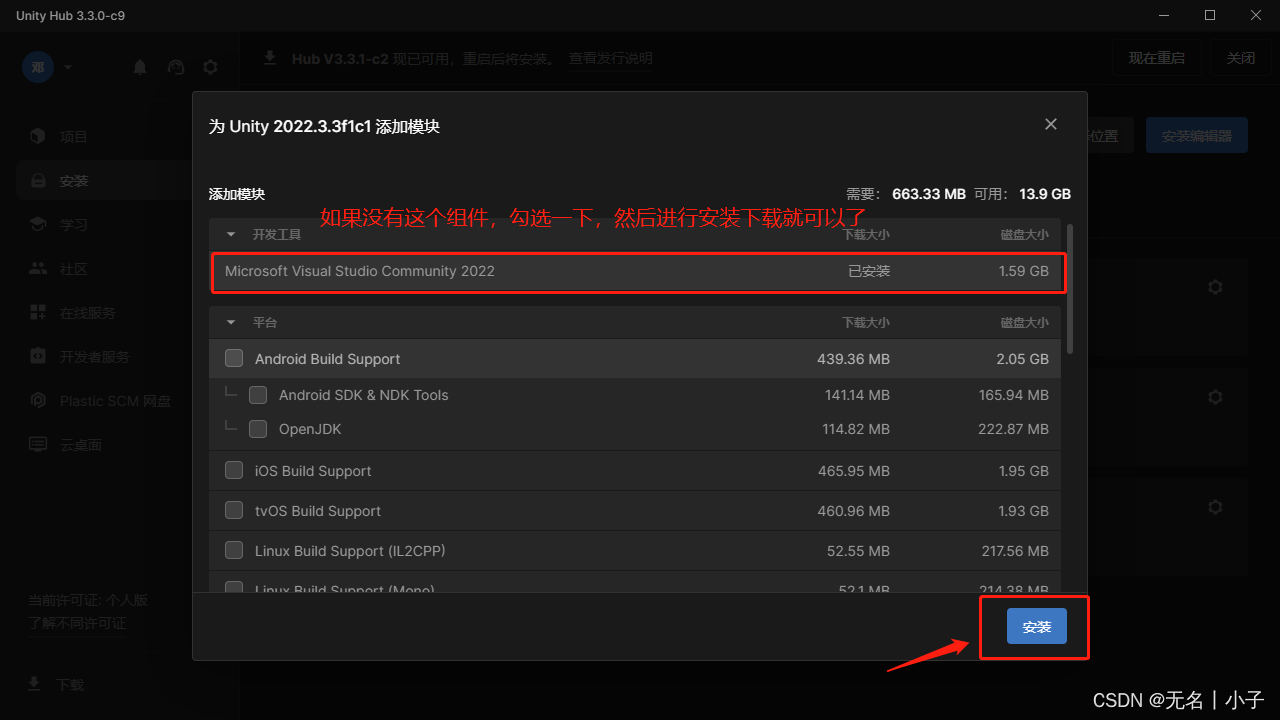Select Microsoft Visual Studio Community 2022 row
Image resolution: width=1280 pixels, height=720 pixels.
(635, 271)
